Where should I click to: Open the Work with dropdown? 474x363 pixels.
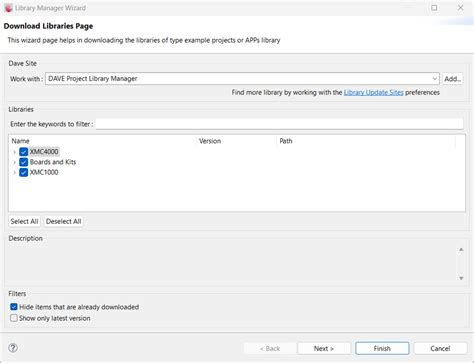(434, 79)
